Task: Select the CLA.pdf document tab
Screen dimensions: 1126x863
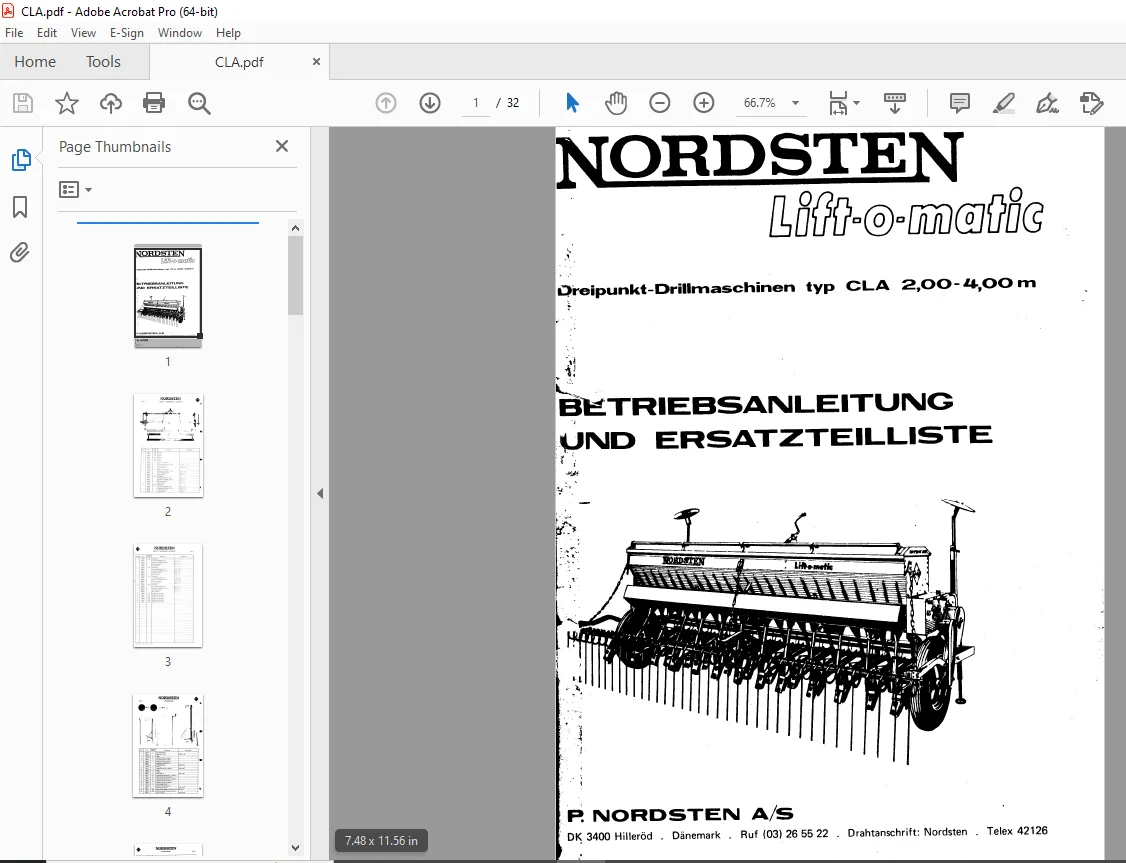Action: (x=239, y=62)
